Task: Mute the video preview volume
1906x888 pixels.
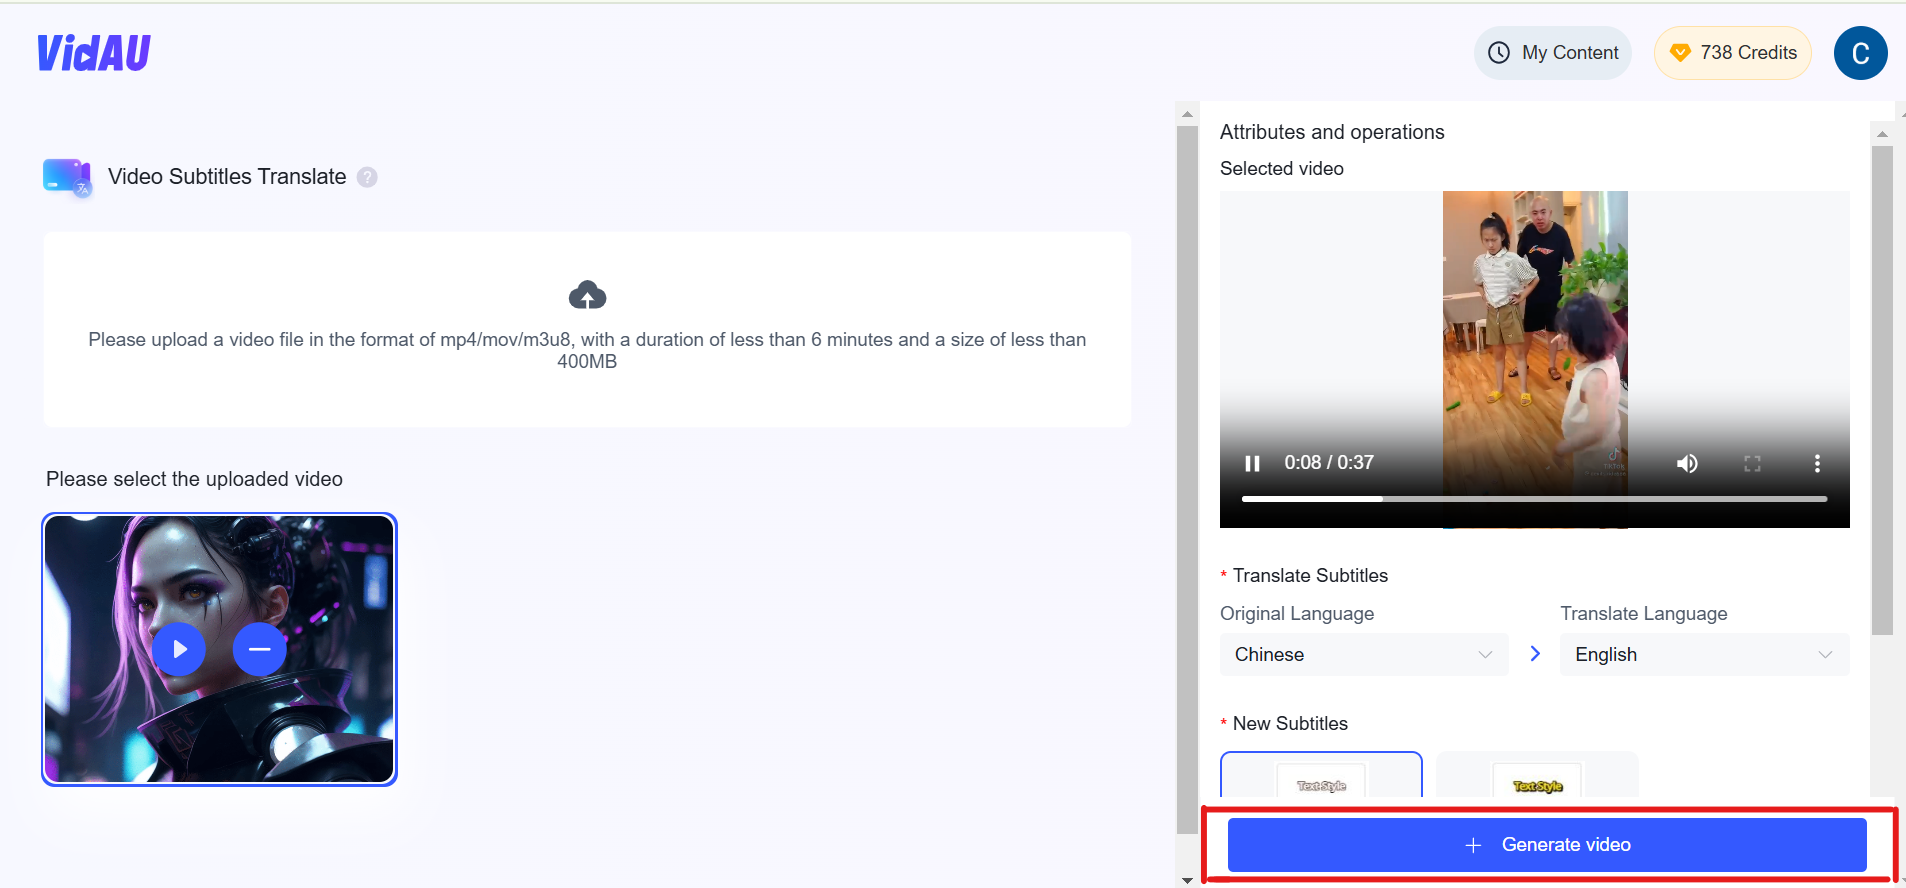Action: 1687,463
